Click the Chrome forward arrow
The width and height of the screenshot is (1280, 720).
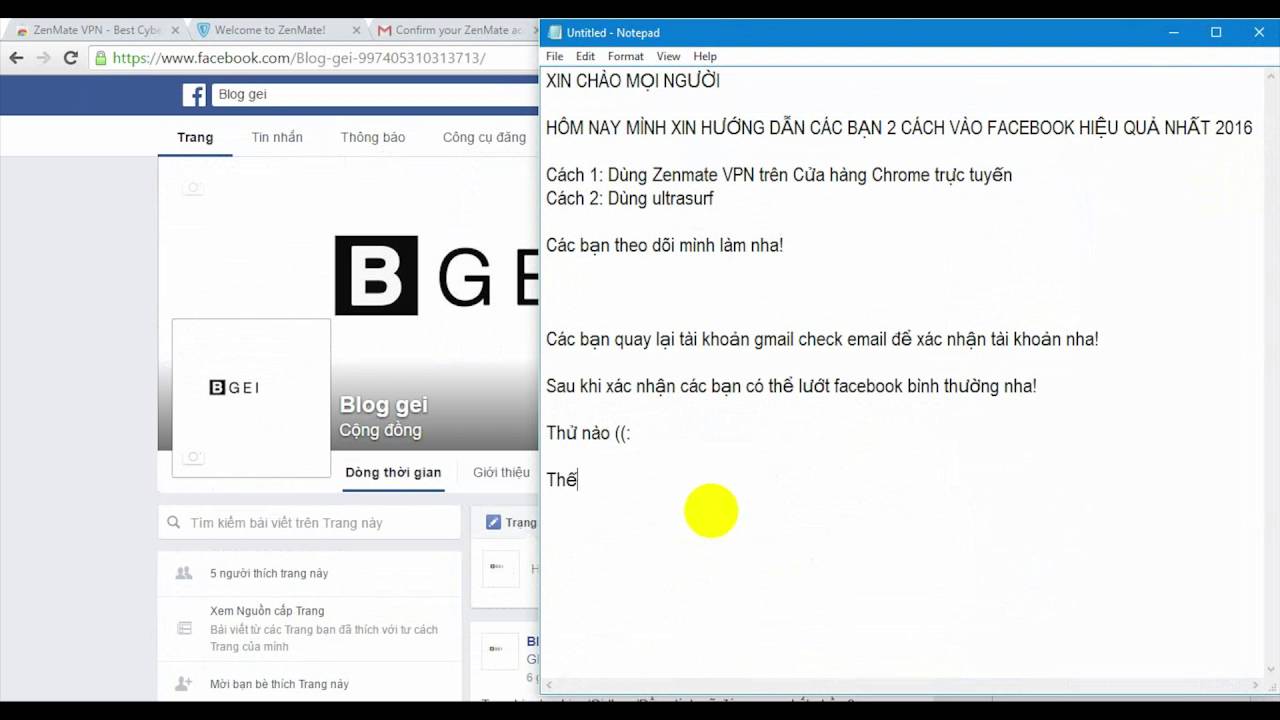click(x=43, y=58)
